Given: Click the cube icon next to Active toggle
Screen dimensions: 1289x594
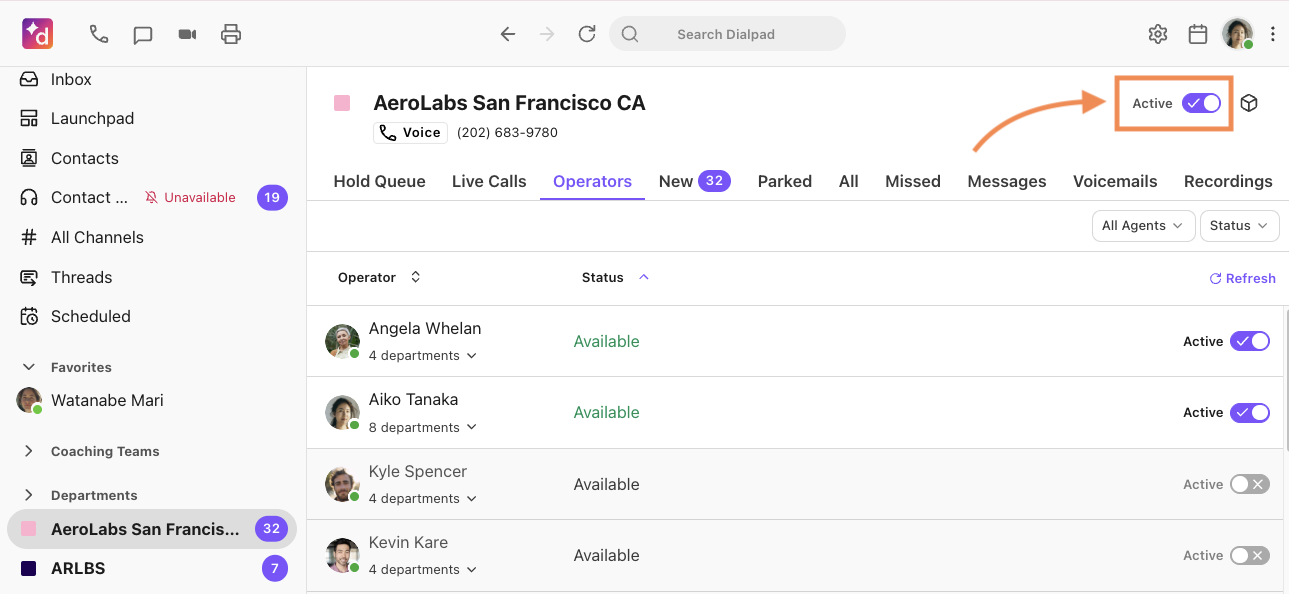Looking at the screenshot, I should 1249,102.
